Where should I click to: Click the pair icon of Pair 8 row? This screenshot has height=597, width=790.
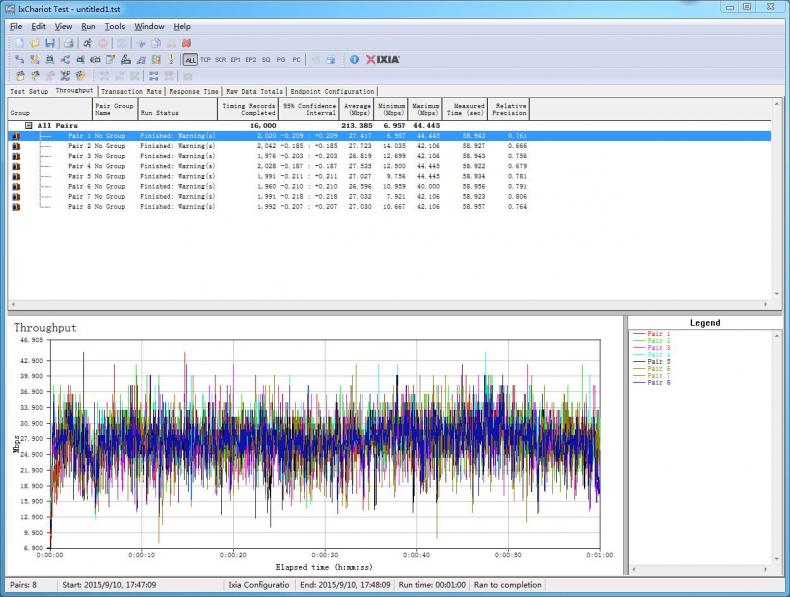pos(16,207)
